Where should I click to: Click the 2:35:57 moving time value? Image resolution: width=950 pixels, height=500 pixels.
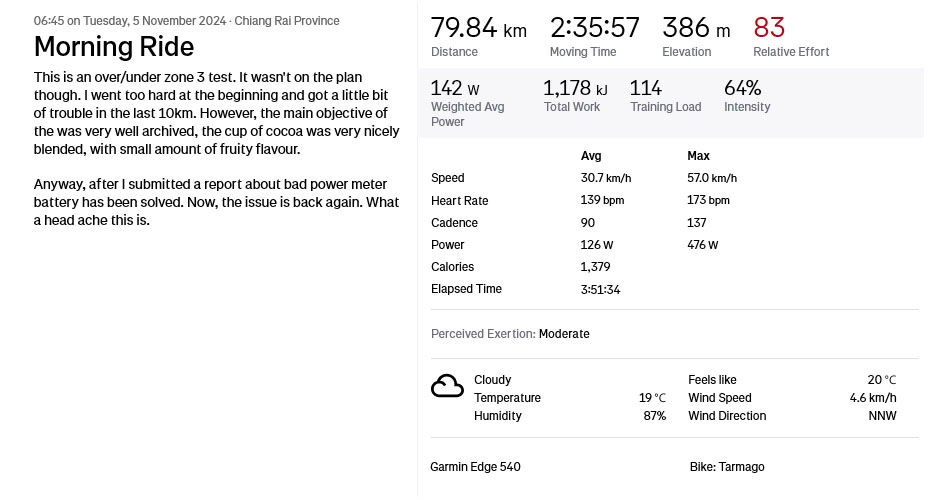pos(594,28)
